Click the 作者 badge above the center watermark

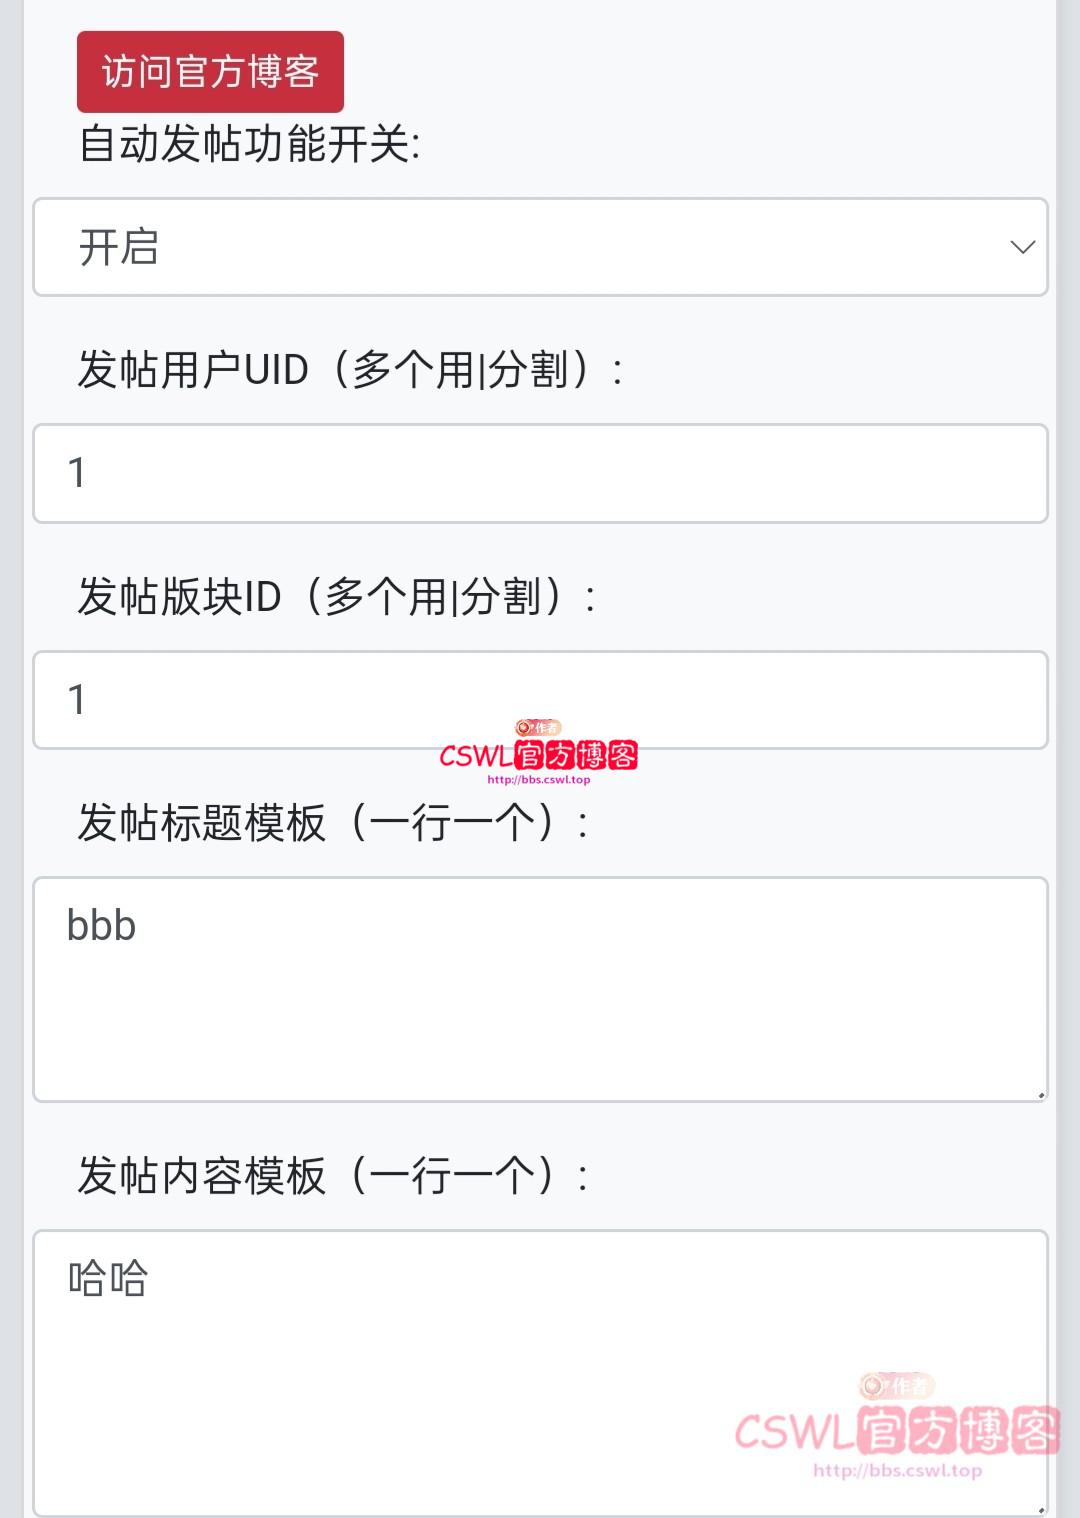tap(538, 728)
